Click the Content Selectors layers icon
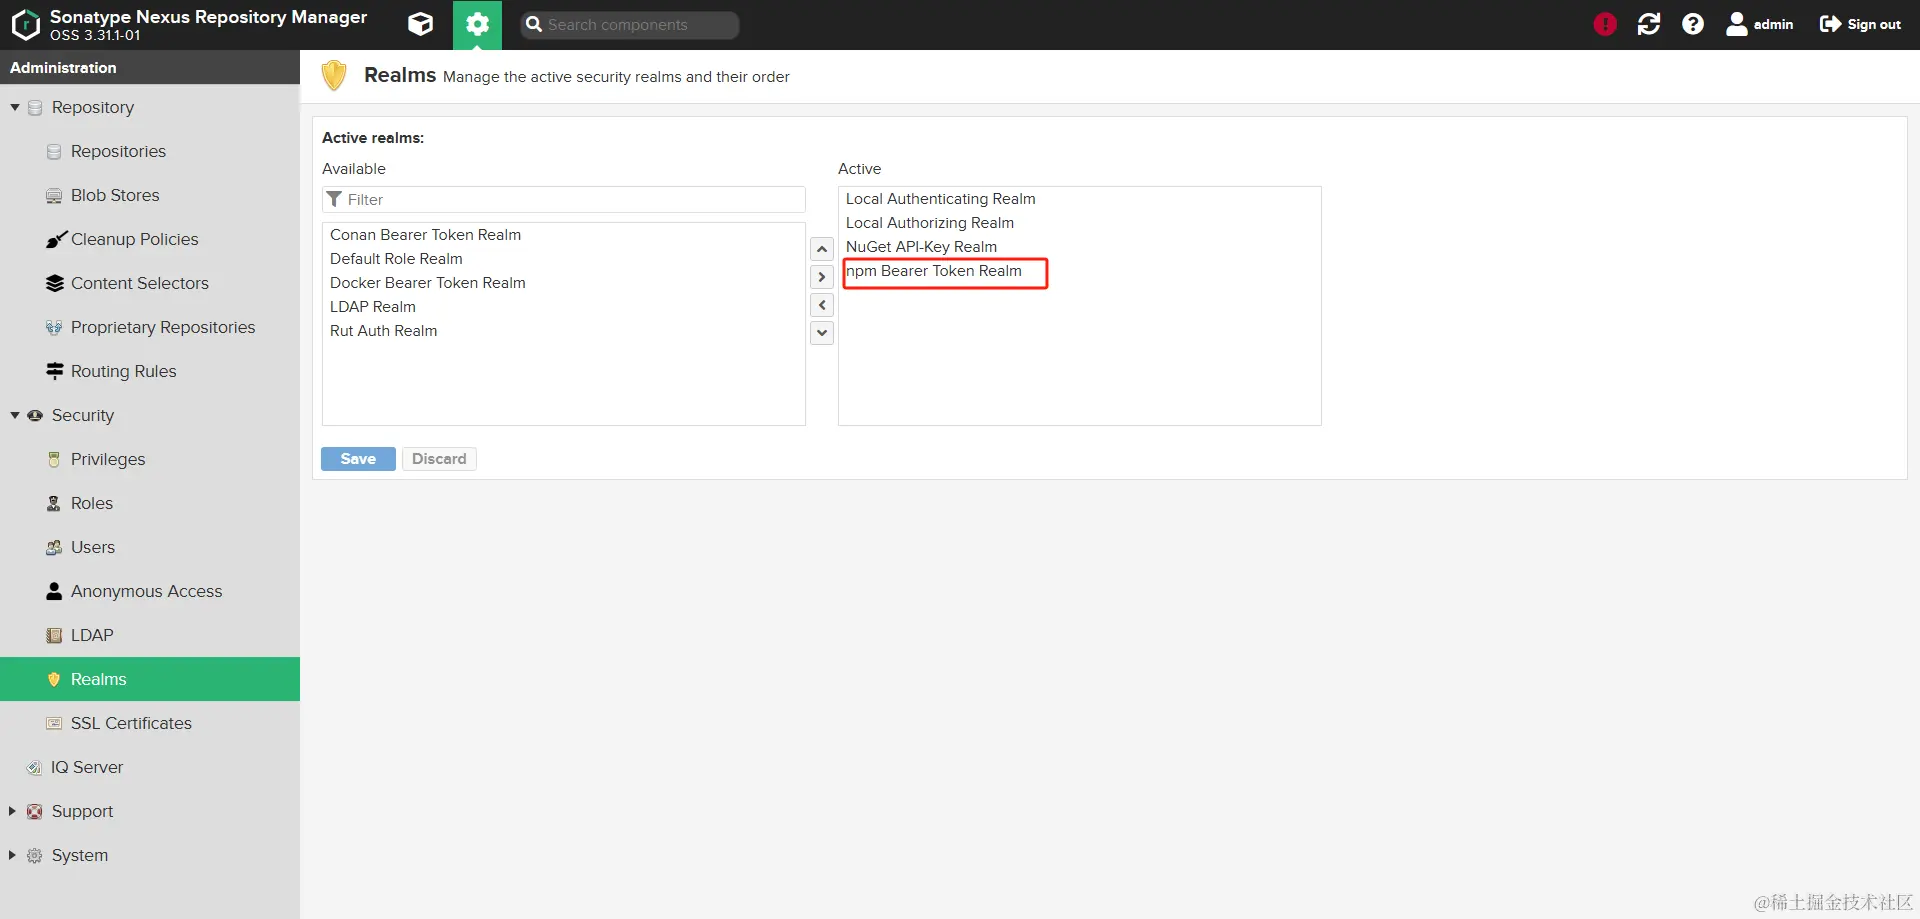1920x919 pixels. (x=55, y=283)
